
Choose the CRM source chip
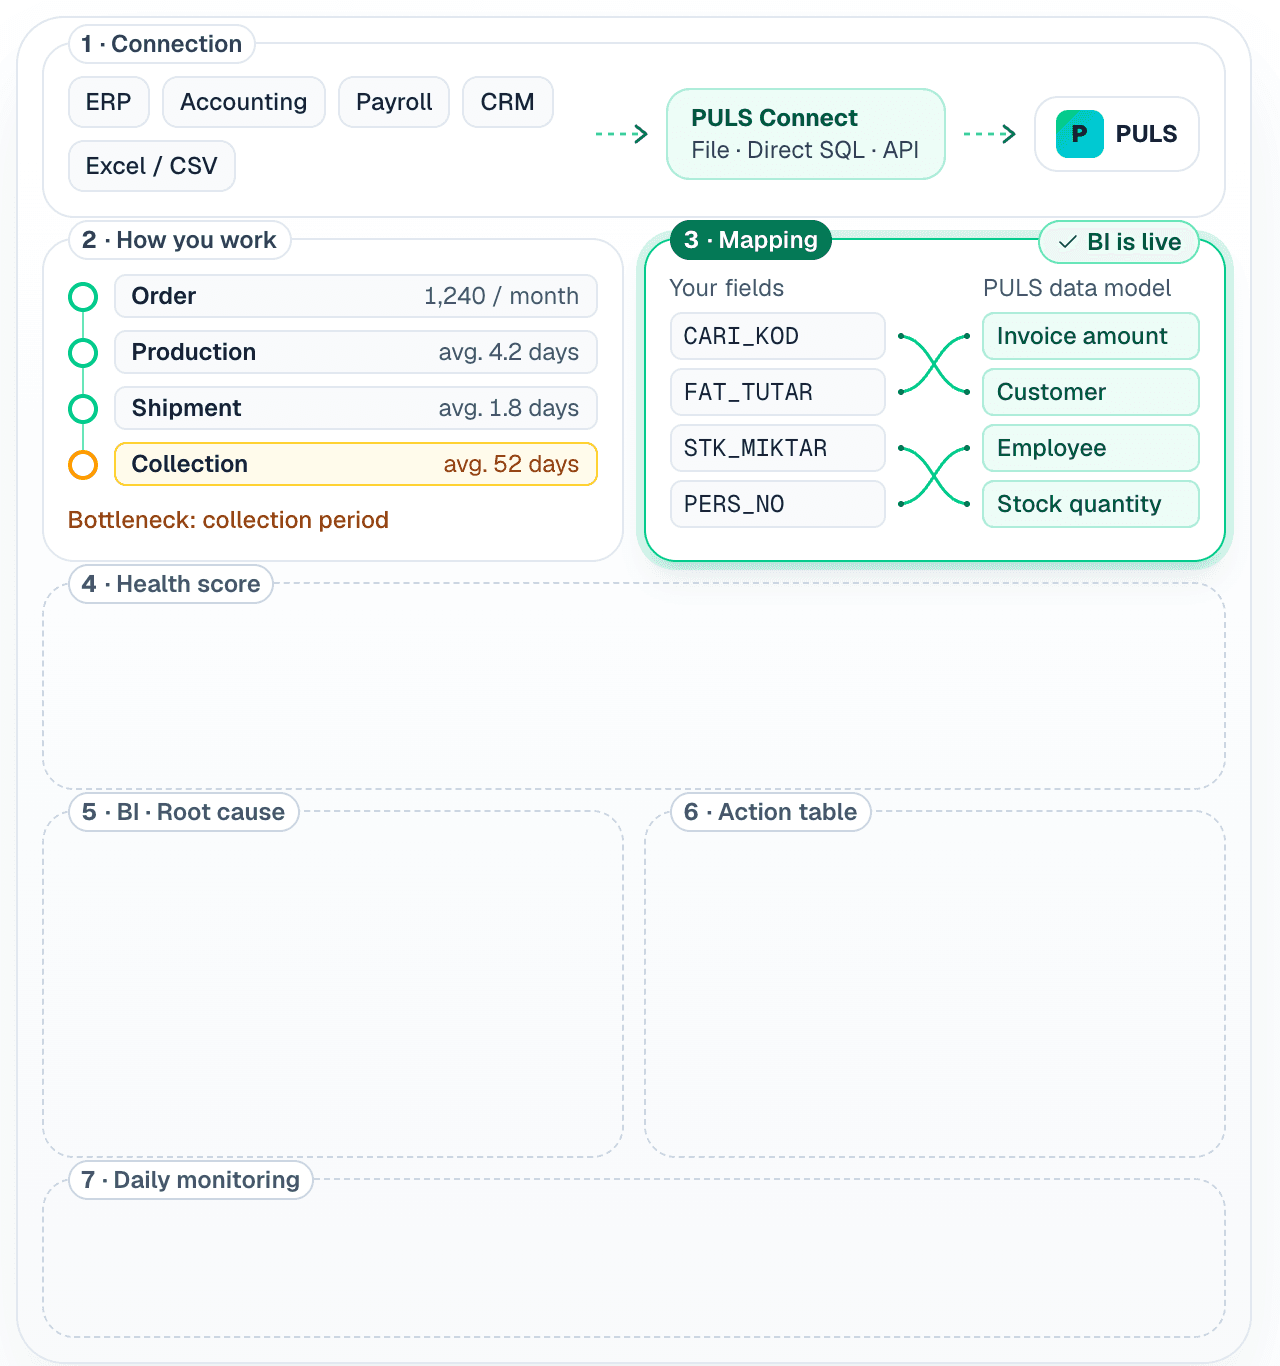(x=508, y=102)
